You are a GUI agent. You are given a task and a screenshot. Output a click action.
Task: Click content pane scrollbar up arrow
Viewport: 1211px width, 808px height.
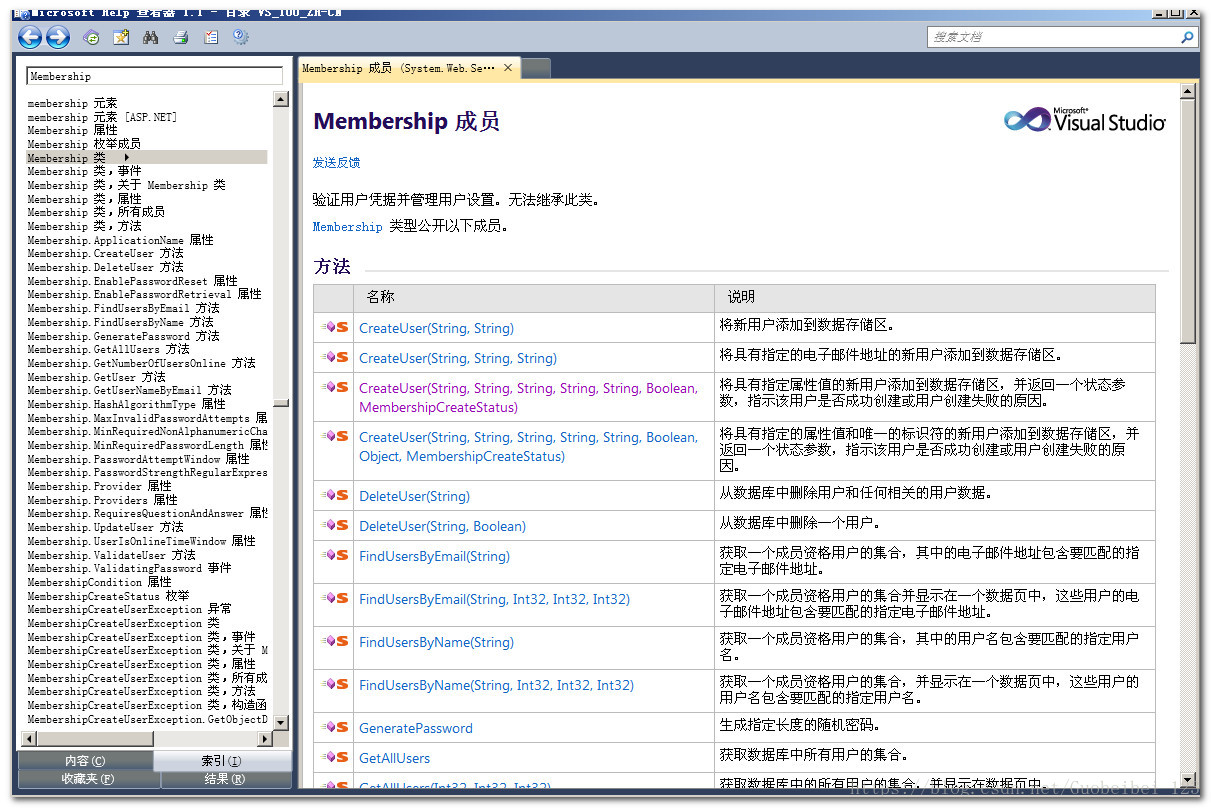tap(1188, 91)
